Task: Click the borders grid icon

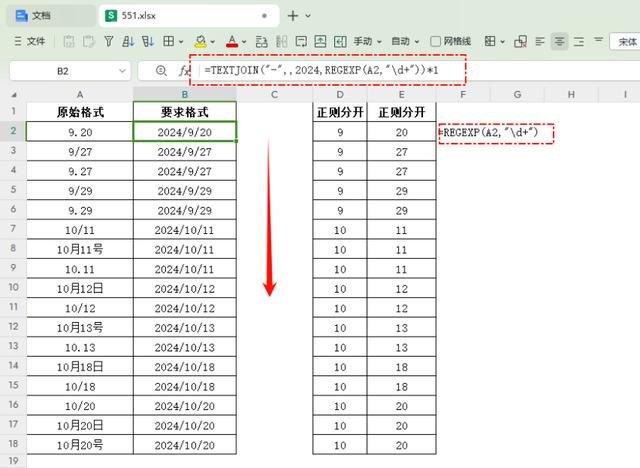Action: 168,41
